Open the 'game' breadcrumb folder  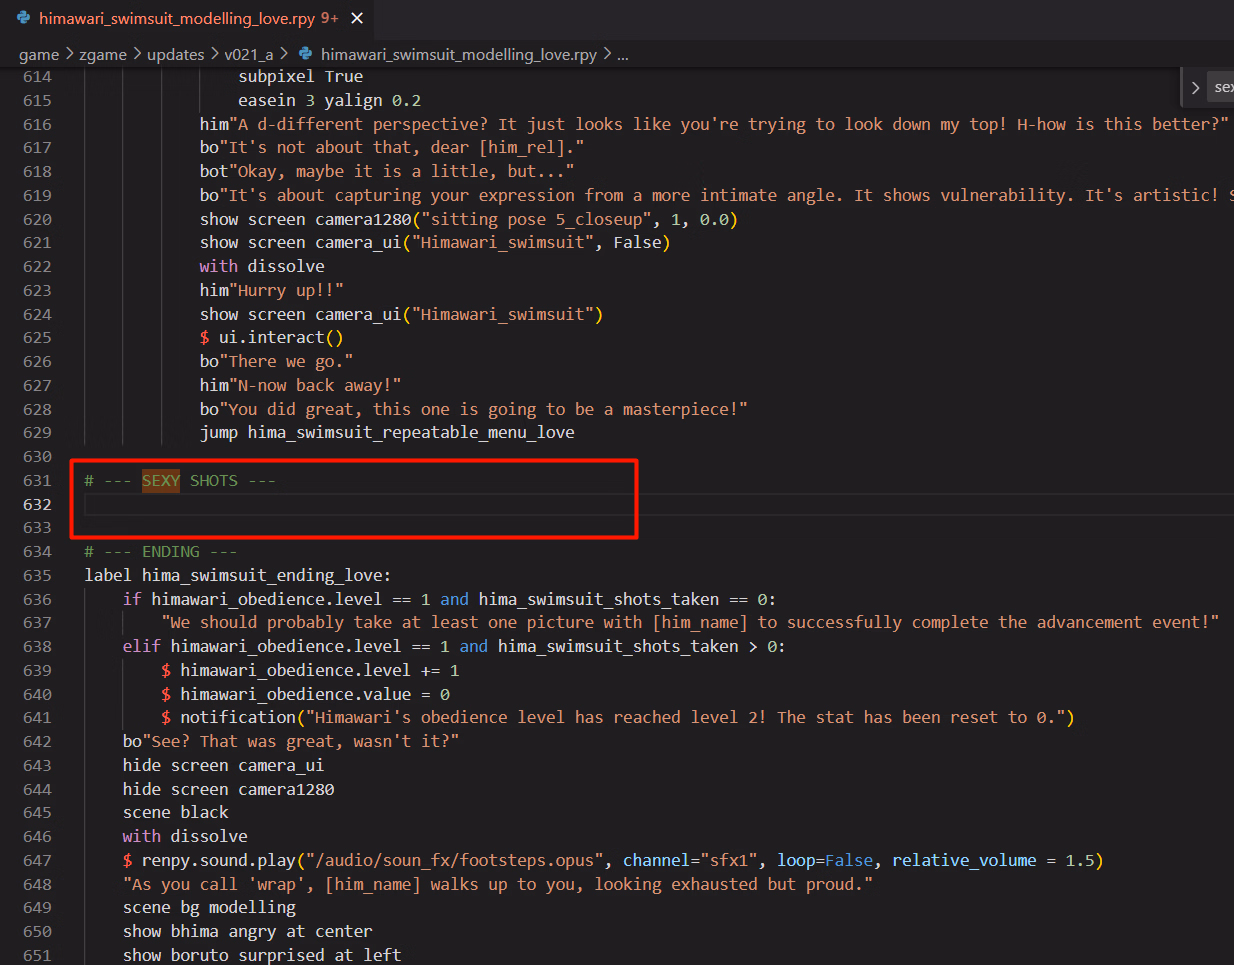(x=39, y=54)
